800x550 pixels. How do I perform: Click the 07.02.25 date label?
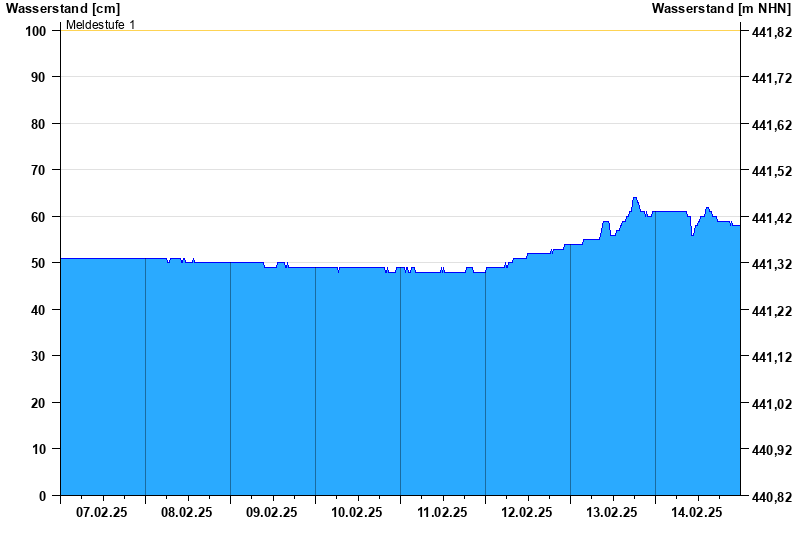click(x=102, y=513)
